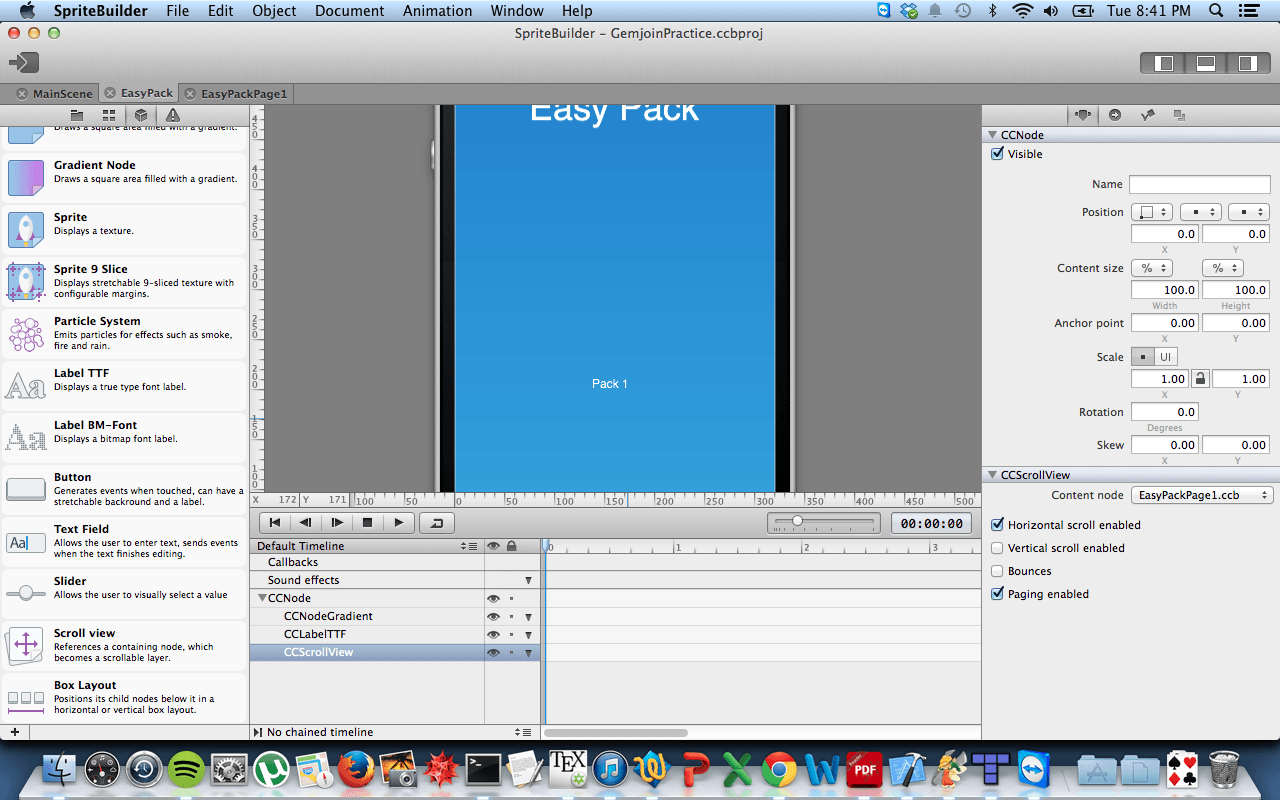Open the Document menu
The width and height of the screenshot is (1280, 800).
coord(349,11)
